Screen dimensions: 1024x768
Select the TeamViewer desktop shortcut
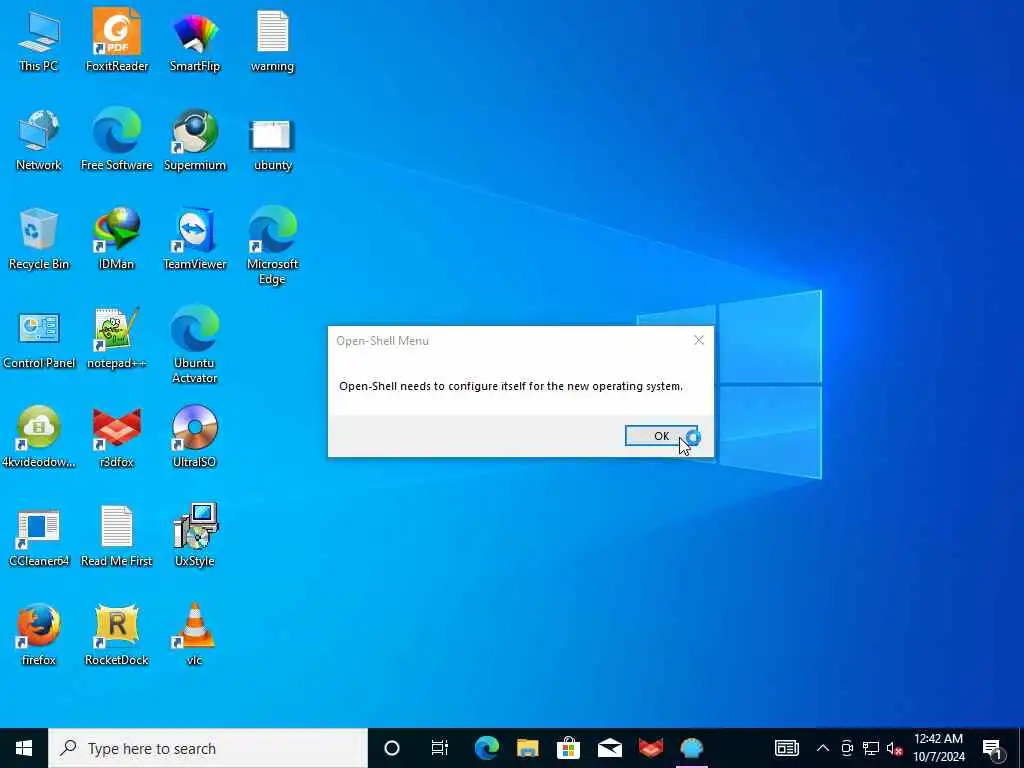(195, 239)
